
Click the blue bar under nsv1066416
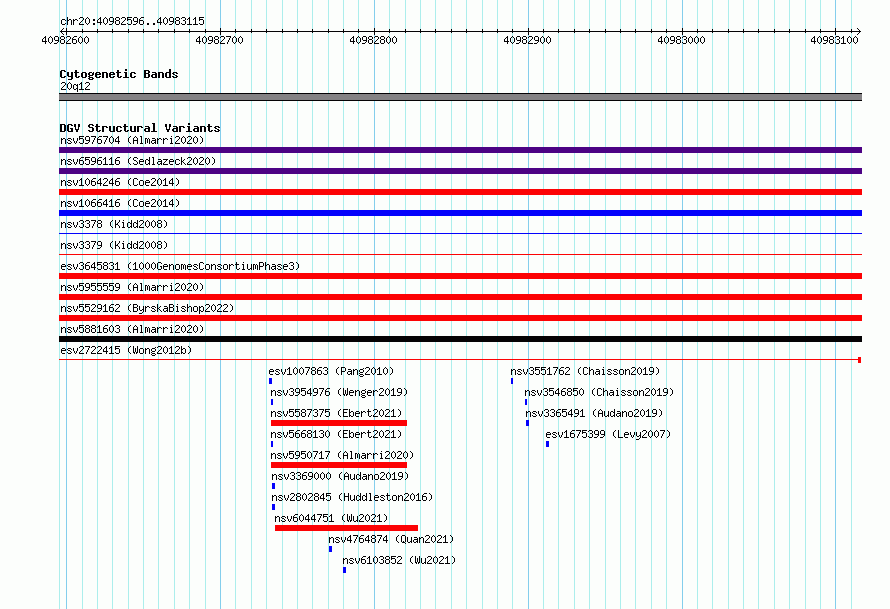[x=460, y=213]
